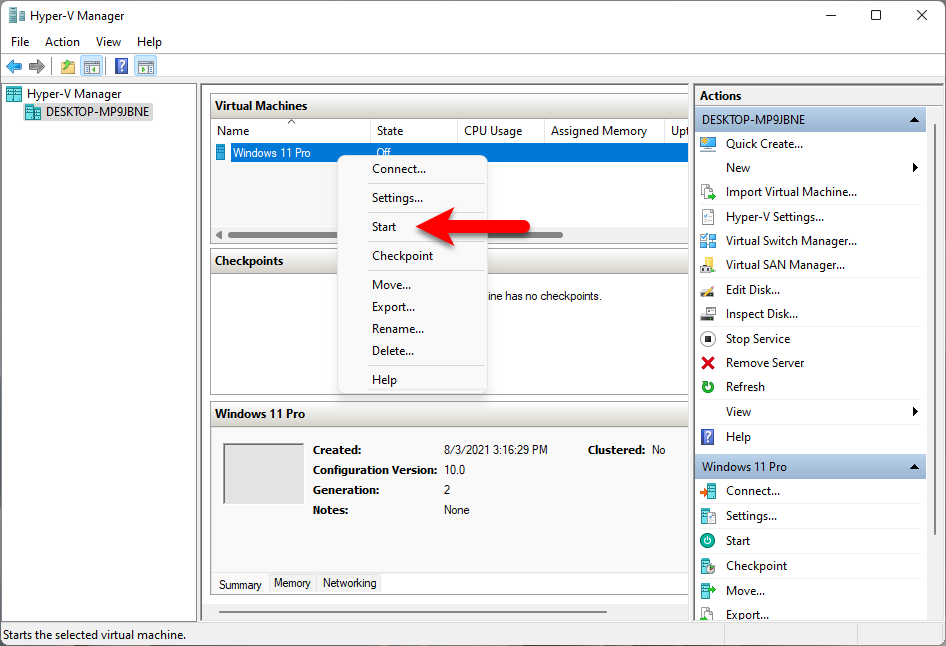Viewport: 946px width, 646px height.
Task: Click the Stop Service icon
Action: pyautogui.click(x=708, y=339)
